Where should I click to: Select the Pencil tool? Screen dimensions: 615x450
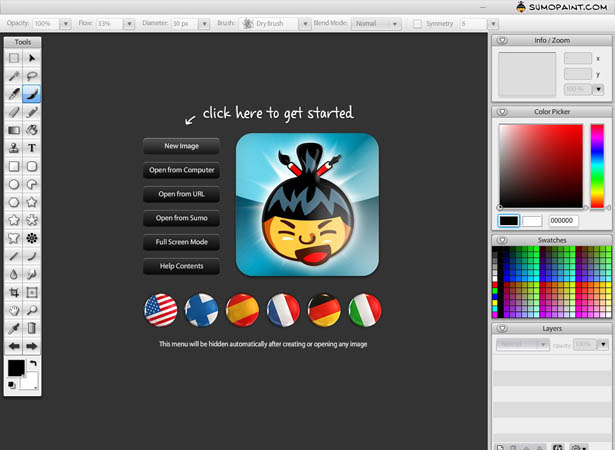(x=32, y=112)
